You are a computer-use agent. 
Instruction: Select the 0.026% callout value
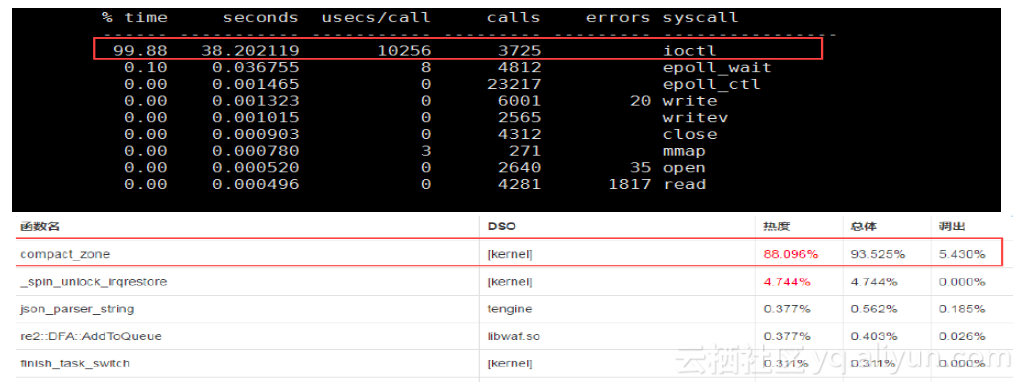(x=962, y=336)
